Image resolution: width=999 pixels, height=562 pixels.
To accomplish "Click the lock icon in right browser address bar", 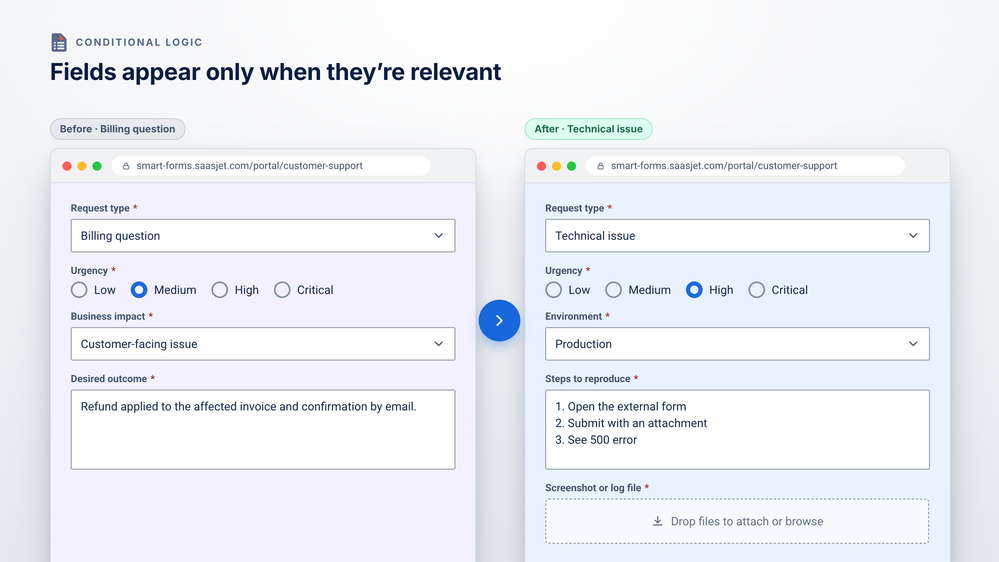I will pos(600,166).
